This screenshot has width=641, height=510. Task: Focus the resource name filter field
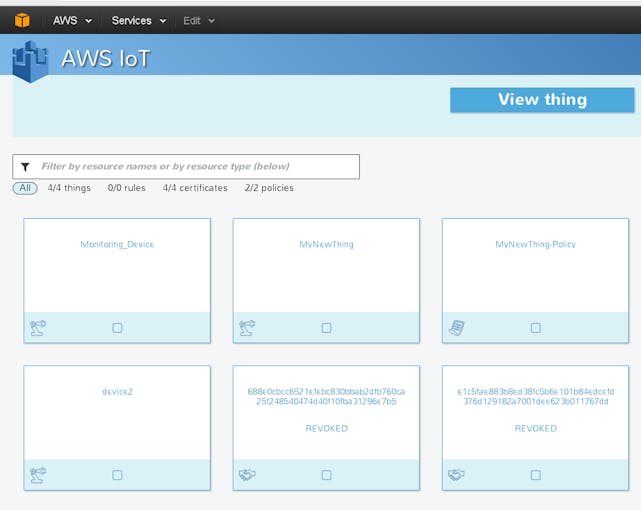(x=195, y=167)
